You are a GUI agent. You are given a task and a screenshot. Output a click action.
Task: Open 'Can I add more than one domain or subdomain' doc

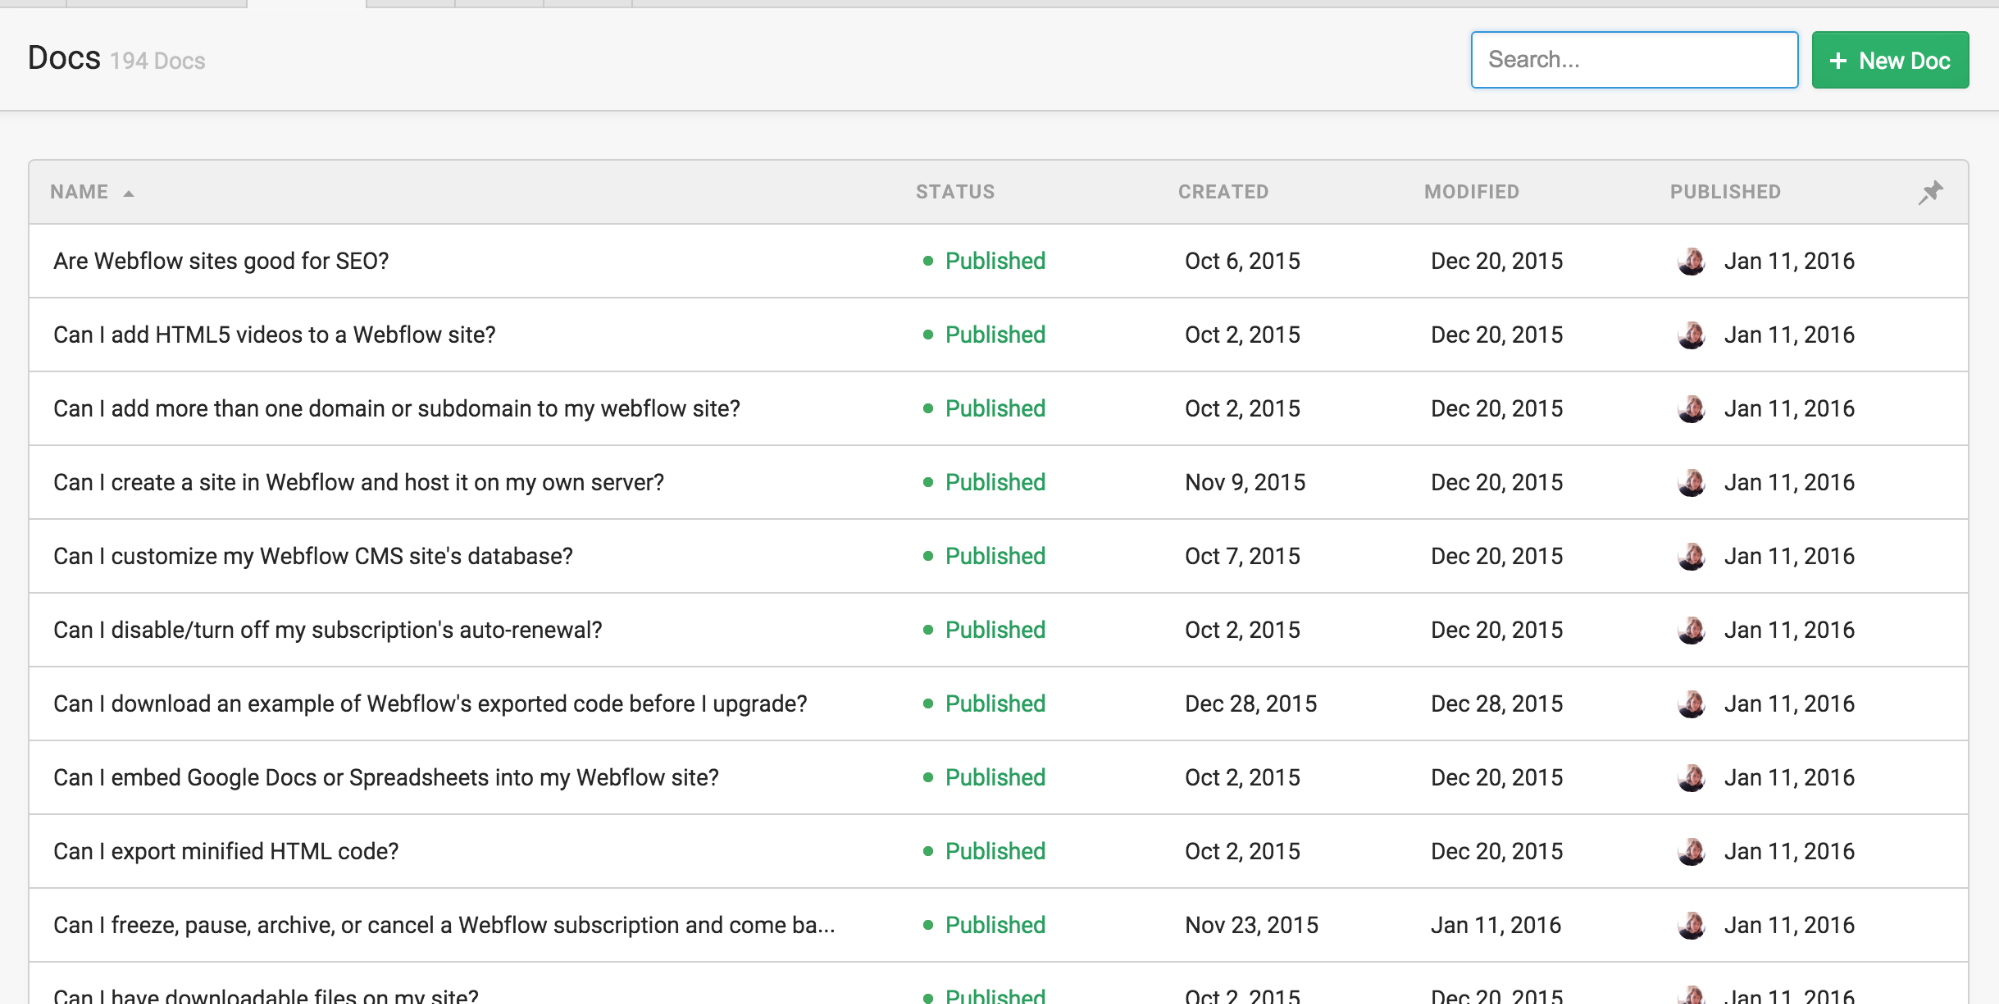point(397,409)
